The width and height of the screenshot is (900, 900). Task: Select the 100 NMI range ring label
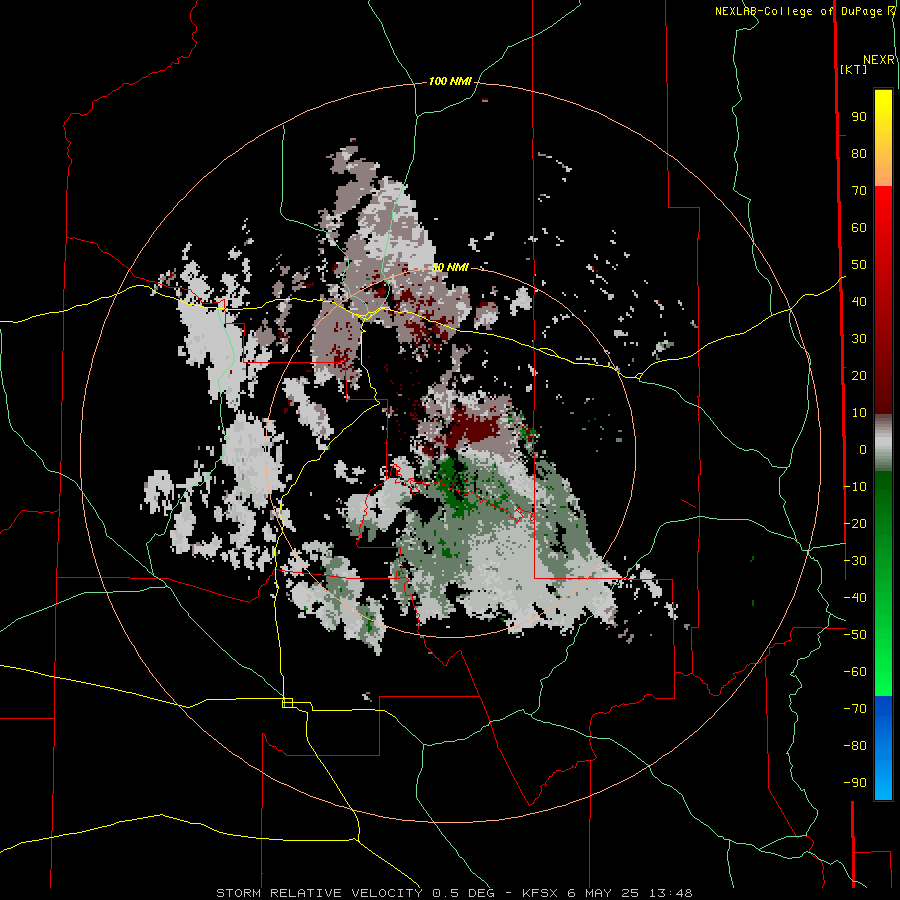[450, 81]
